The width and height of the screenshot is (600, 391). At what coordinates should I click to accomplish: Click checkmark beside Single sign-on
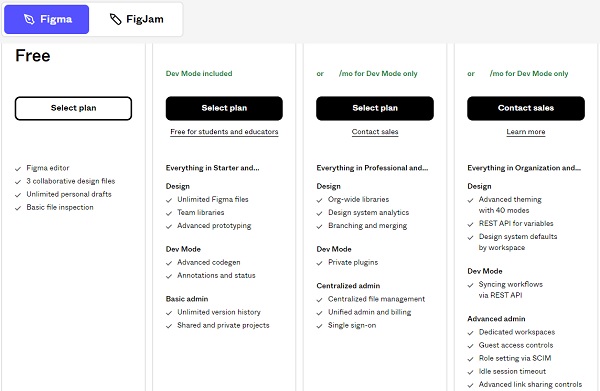tap(320, 326)
